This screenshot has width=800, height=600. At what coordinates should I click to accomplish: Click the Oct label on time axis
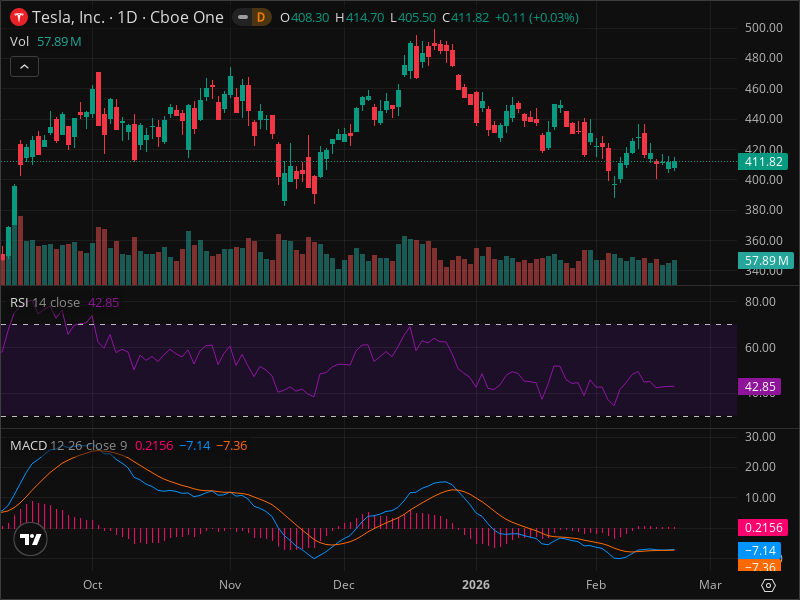[x=92, y=585]
